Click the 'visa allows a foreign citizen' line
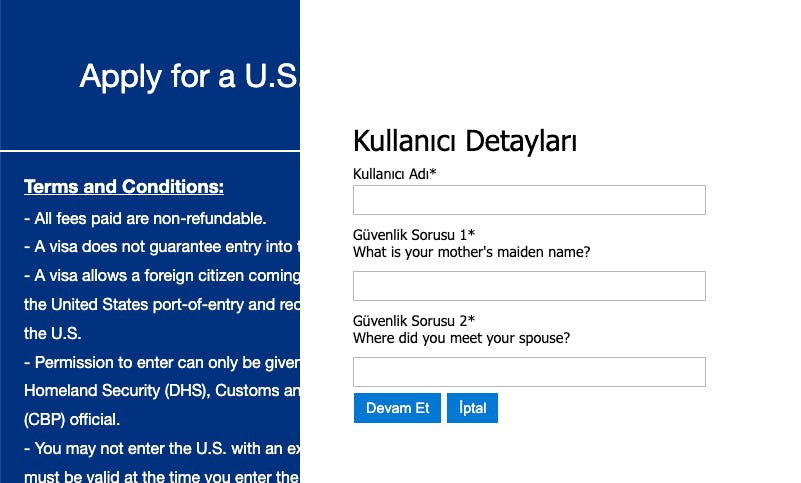The image size is (801, 483). click(x=160, y=275)
